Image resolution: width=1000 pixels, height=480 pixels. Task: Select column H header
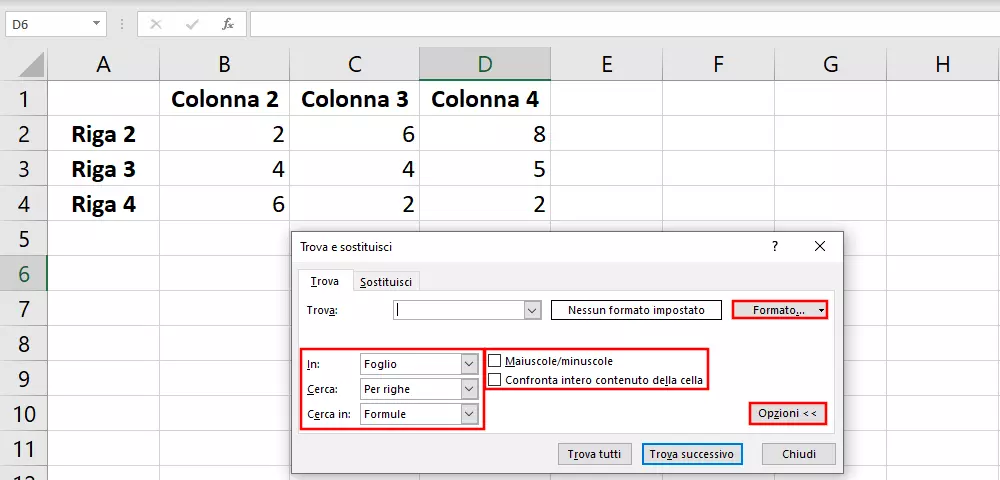(x=943, y=64)
